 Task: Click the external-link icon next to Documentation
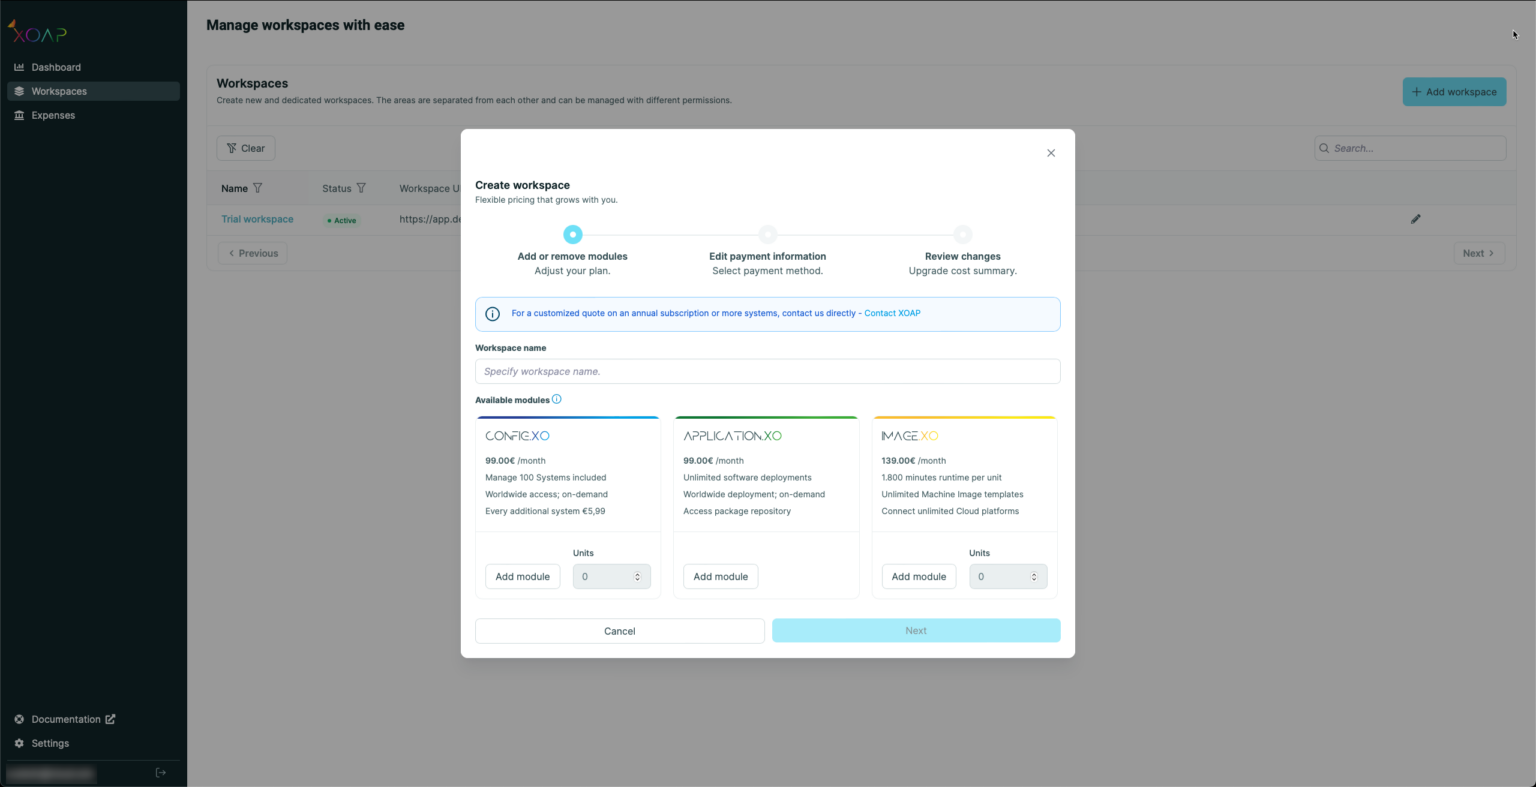(110, 719)
